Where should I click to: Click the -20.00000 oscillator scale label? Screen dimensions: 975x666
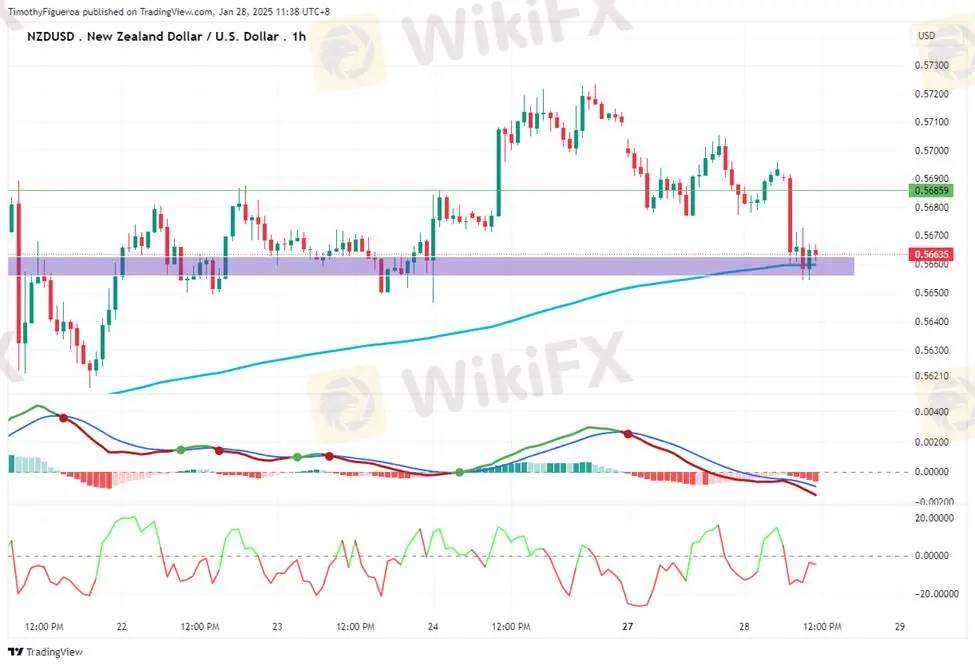936,594
